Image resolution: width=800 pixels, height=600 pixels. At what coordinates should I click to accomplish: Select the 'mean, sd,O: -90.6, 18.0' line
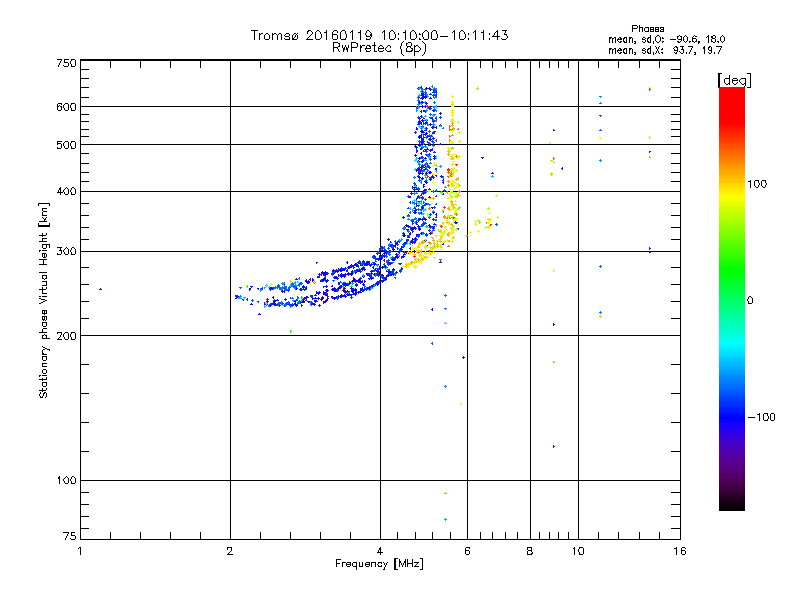(666, 39)
